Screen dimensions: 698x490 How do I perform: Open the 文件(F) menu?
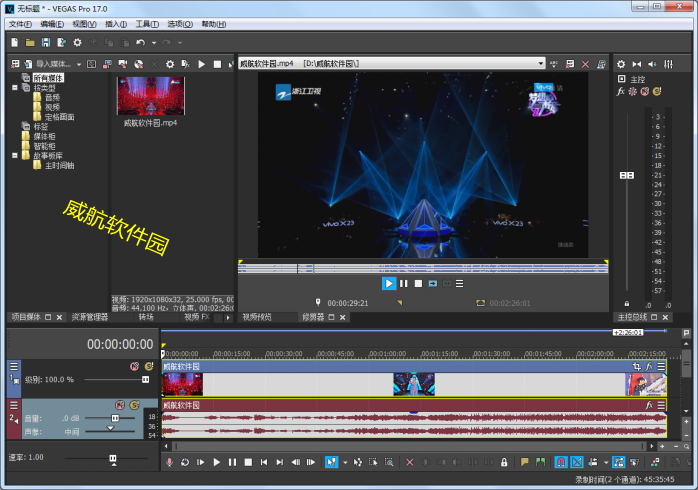coord(20,24)
